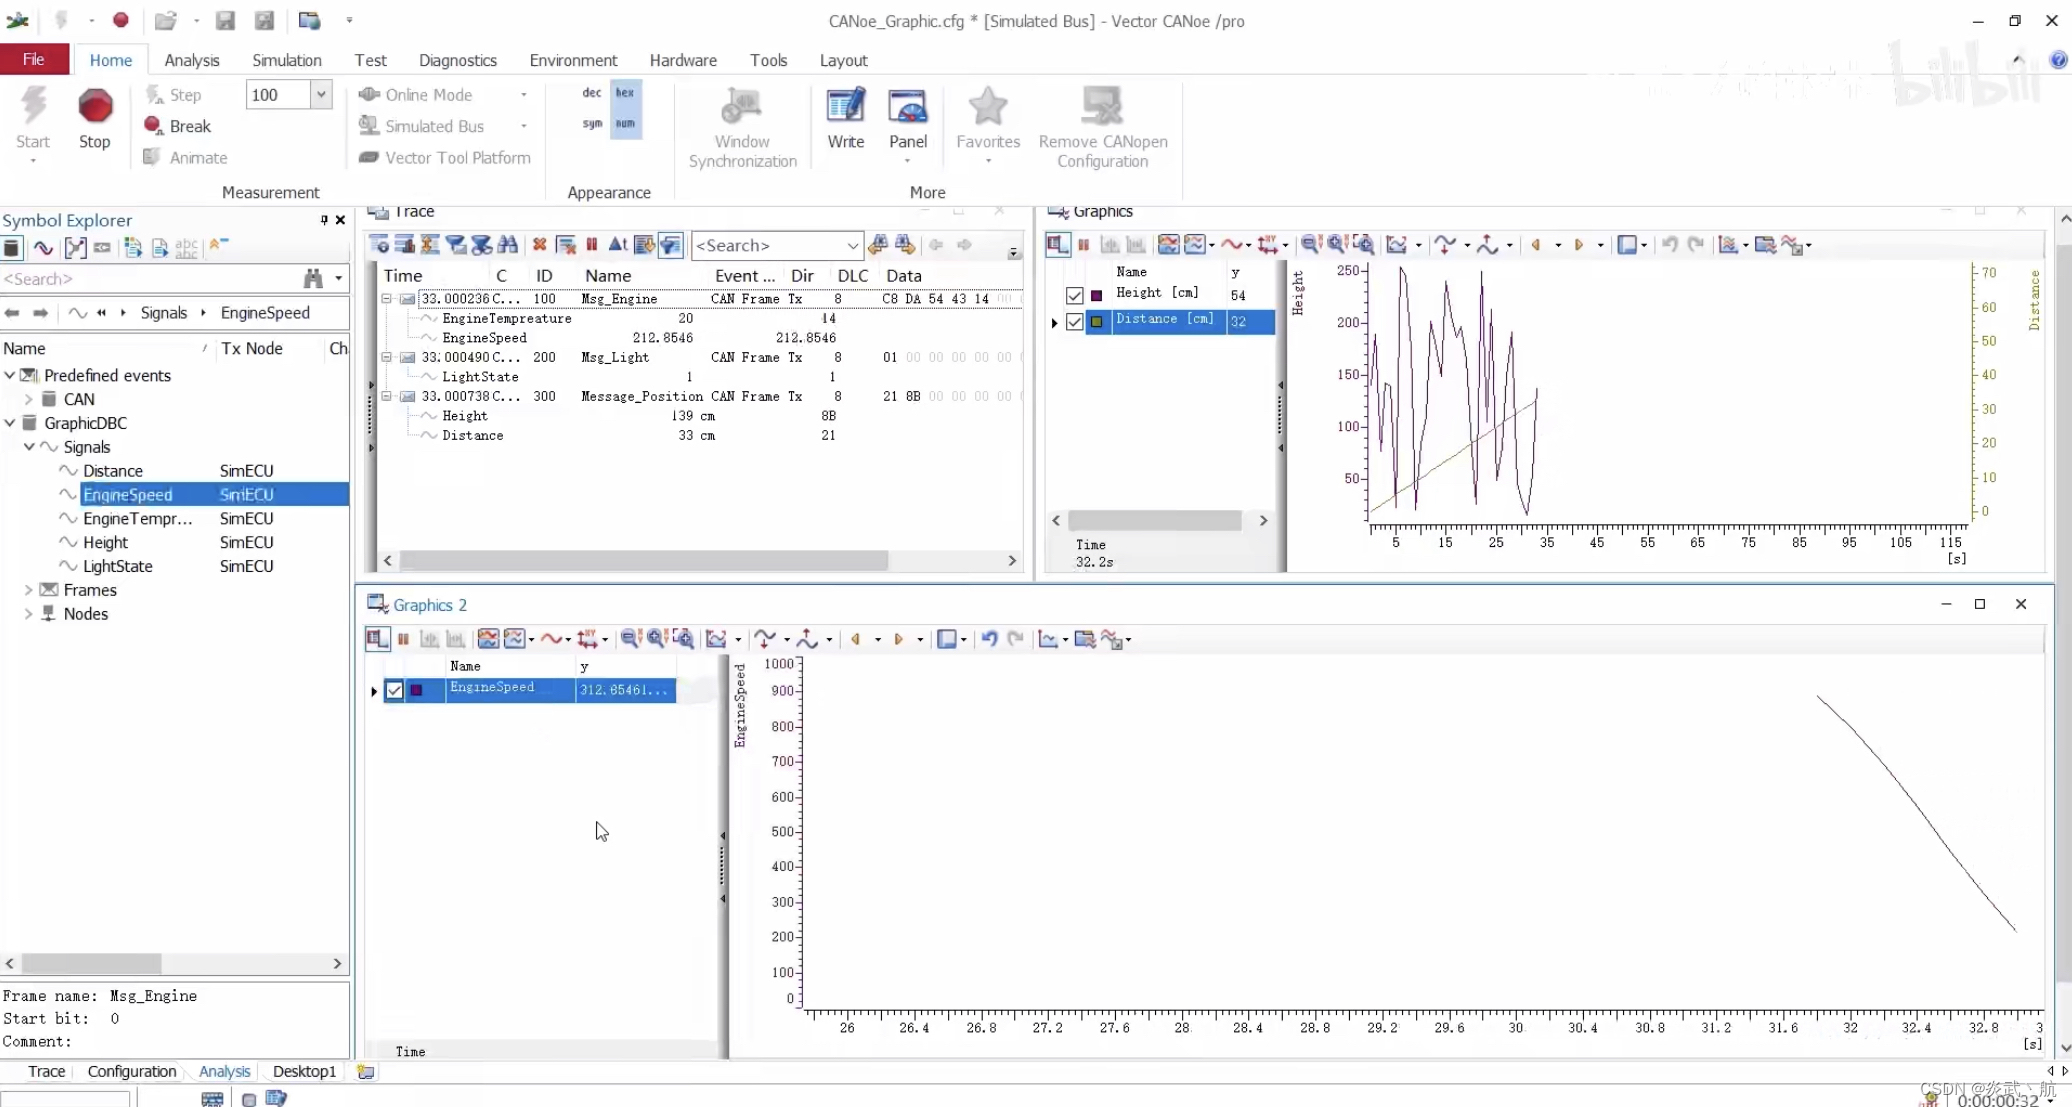Click the Favorites star icon
Image resolution: width=2072 pixels, height=1107 pixels.
(988, 107)
